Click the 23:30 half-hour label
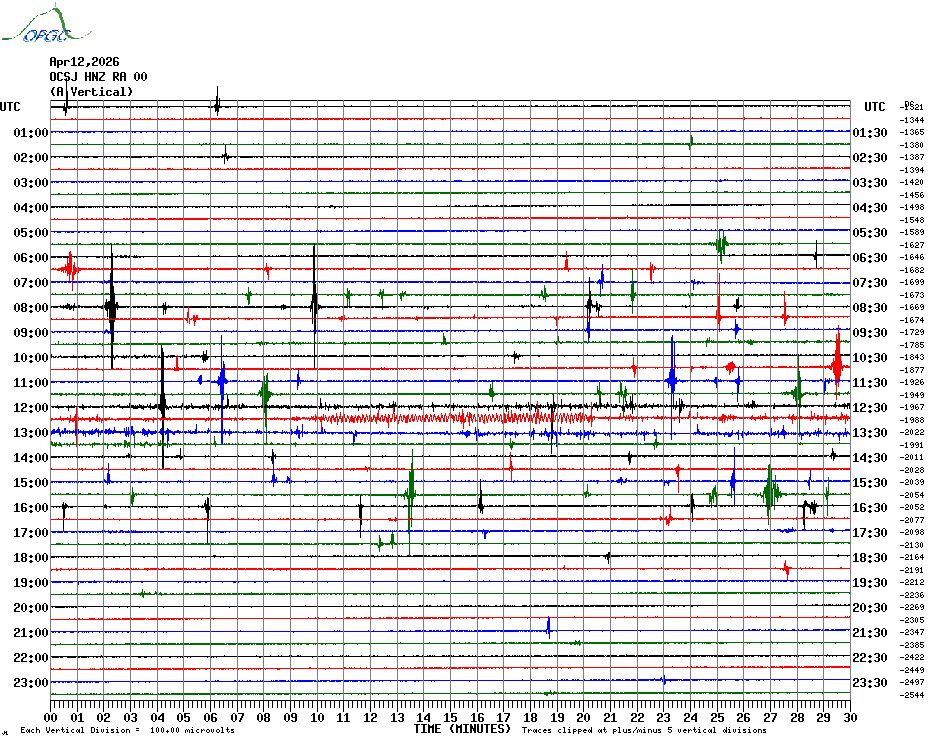Viewport: 930px width, 744px height. [870, 683]
